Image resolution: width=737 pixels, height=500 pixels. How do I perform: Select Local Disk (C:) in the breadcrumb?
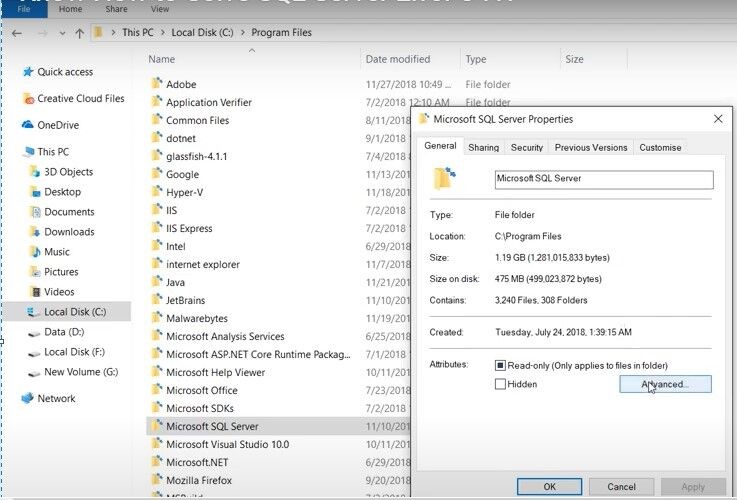pyautogui.click(x=202, y=32)
